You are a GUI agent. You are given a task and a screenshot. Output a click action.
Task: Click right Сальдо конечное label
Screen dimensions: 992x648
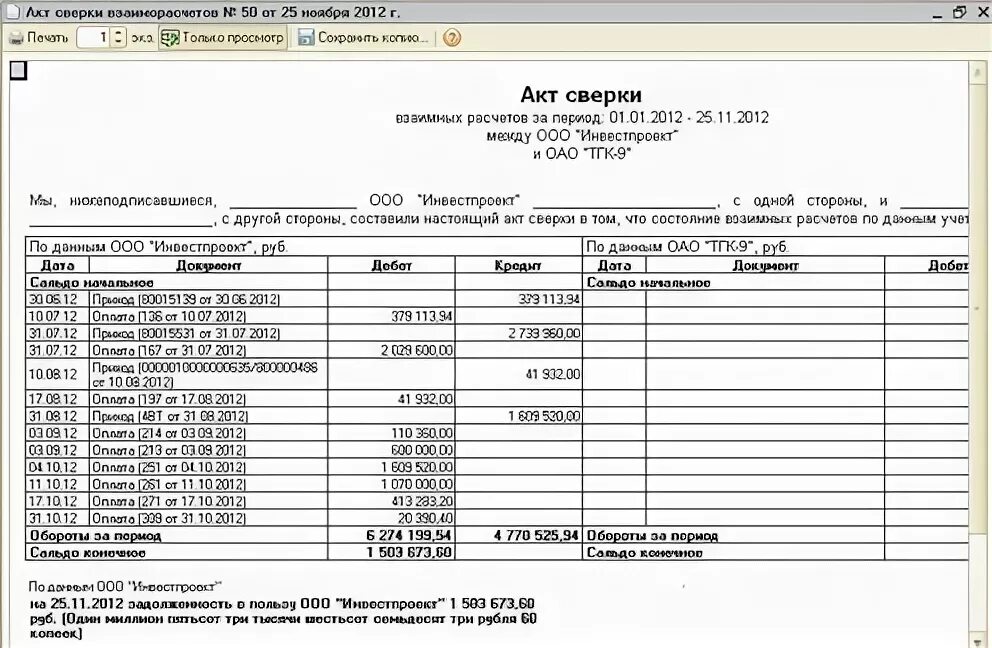coord(645,552)
